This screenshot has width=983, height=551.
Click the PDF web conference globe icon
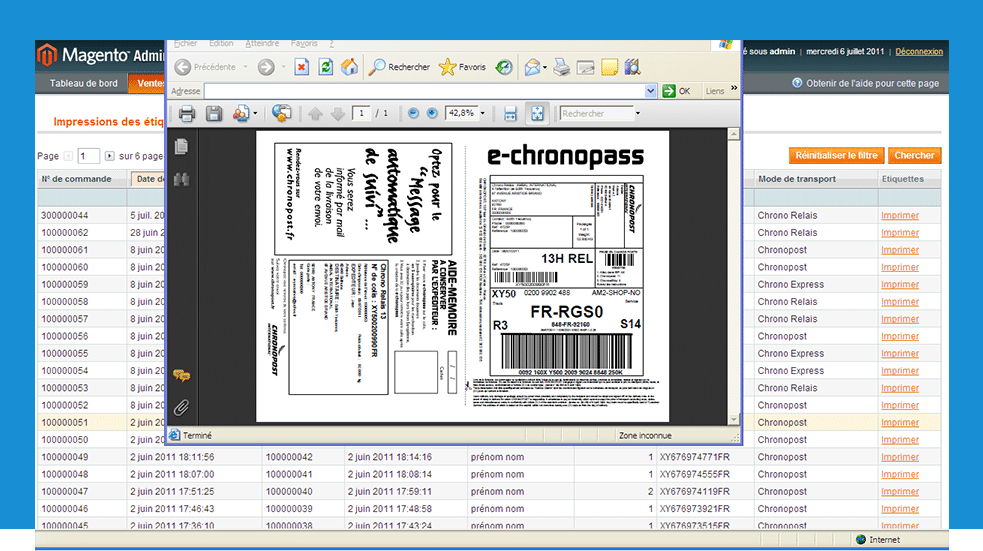[x=281, y=113]
